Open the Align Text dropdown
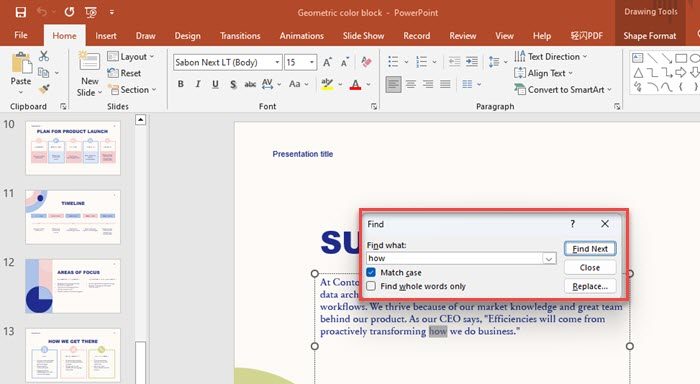This screenshot has height=384, width=700. click(543, 73)
